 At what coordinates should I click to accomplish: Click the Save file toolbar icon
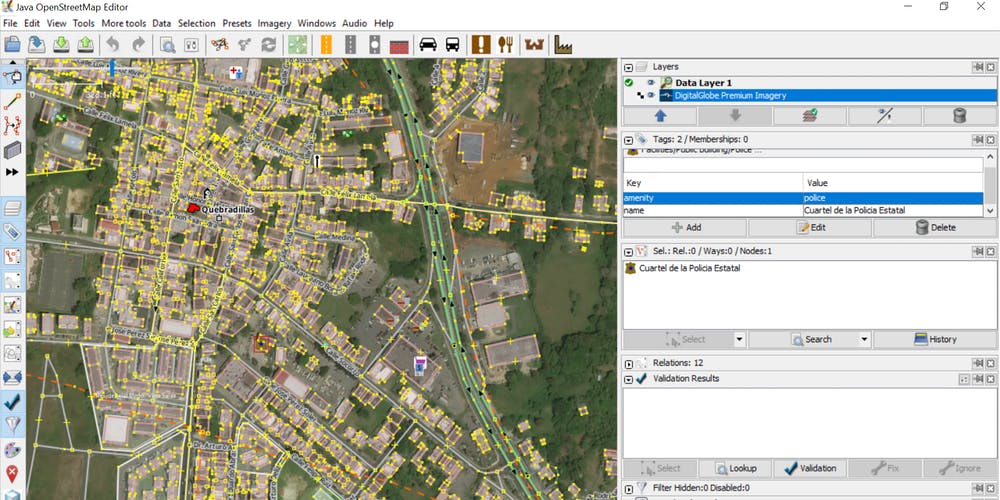point(37,44)
